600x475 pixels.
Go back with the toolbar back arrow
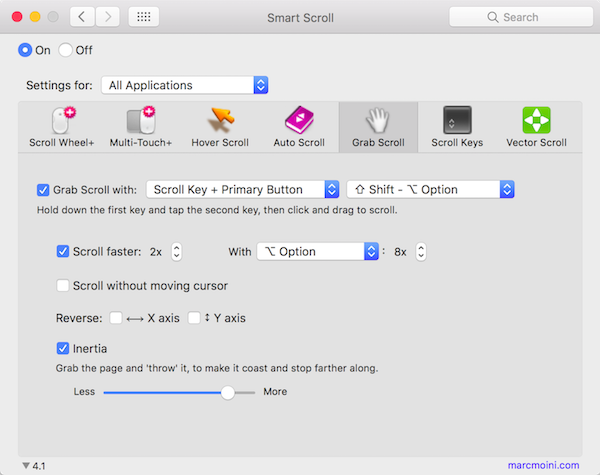tap(82, 17)
